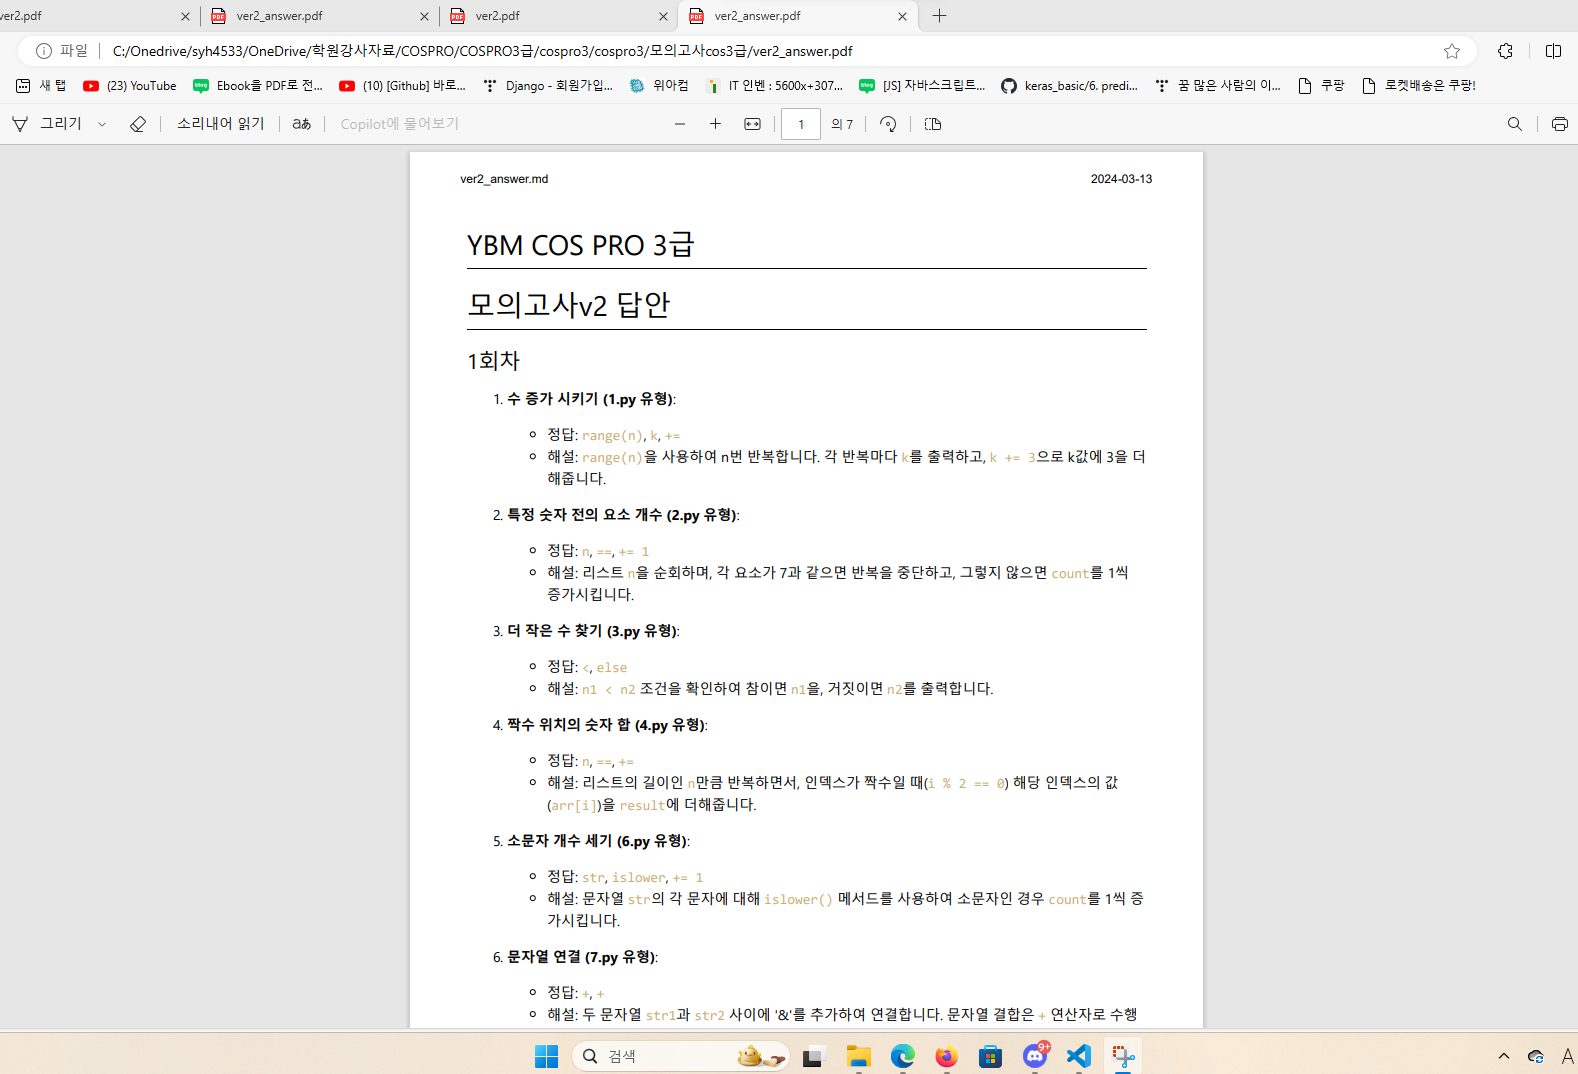This screenshot has width=1578, height=1074.
Task: Zoom out the PDF with minus button
Action: (680, 124)
